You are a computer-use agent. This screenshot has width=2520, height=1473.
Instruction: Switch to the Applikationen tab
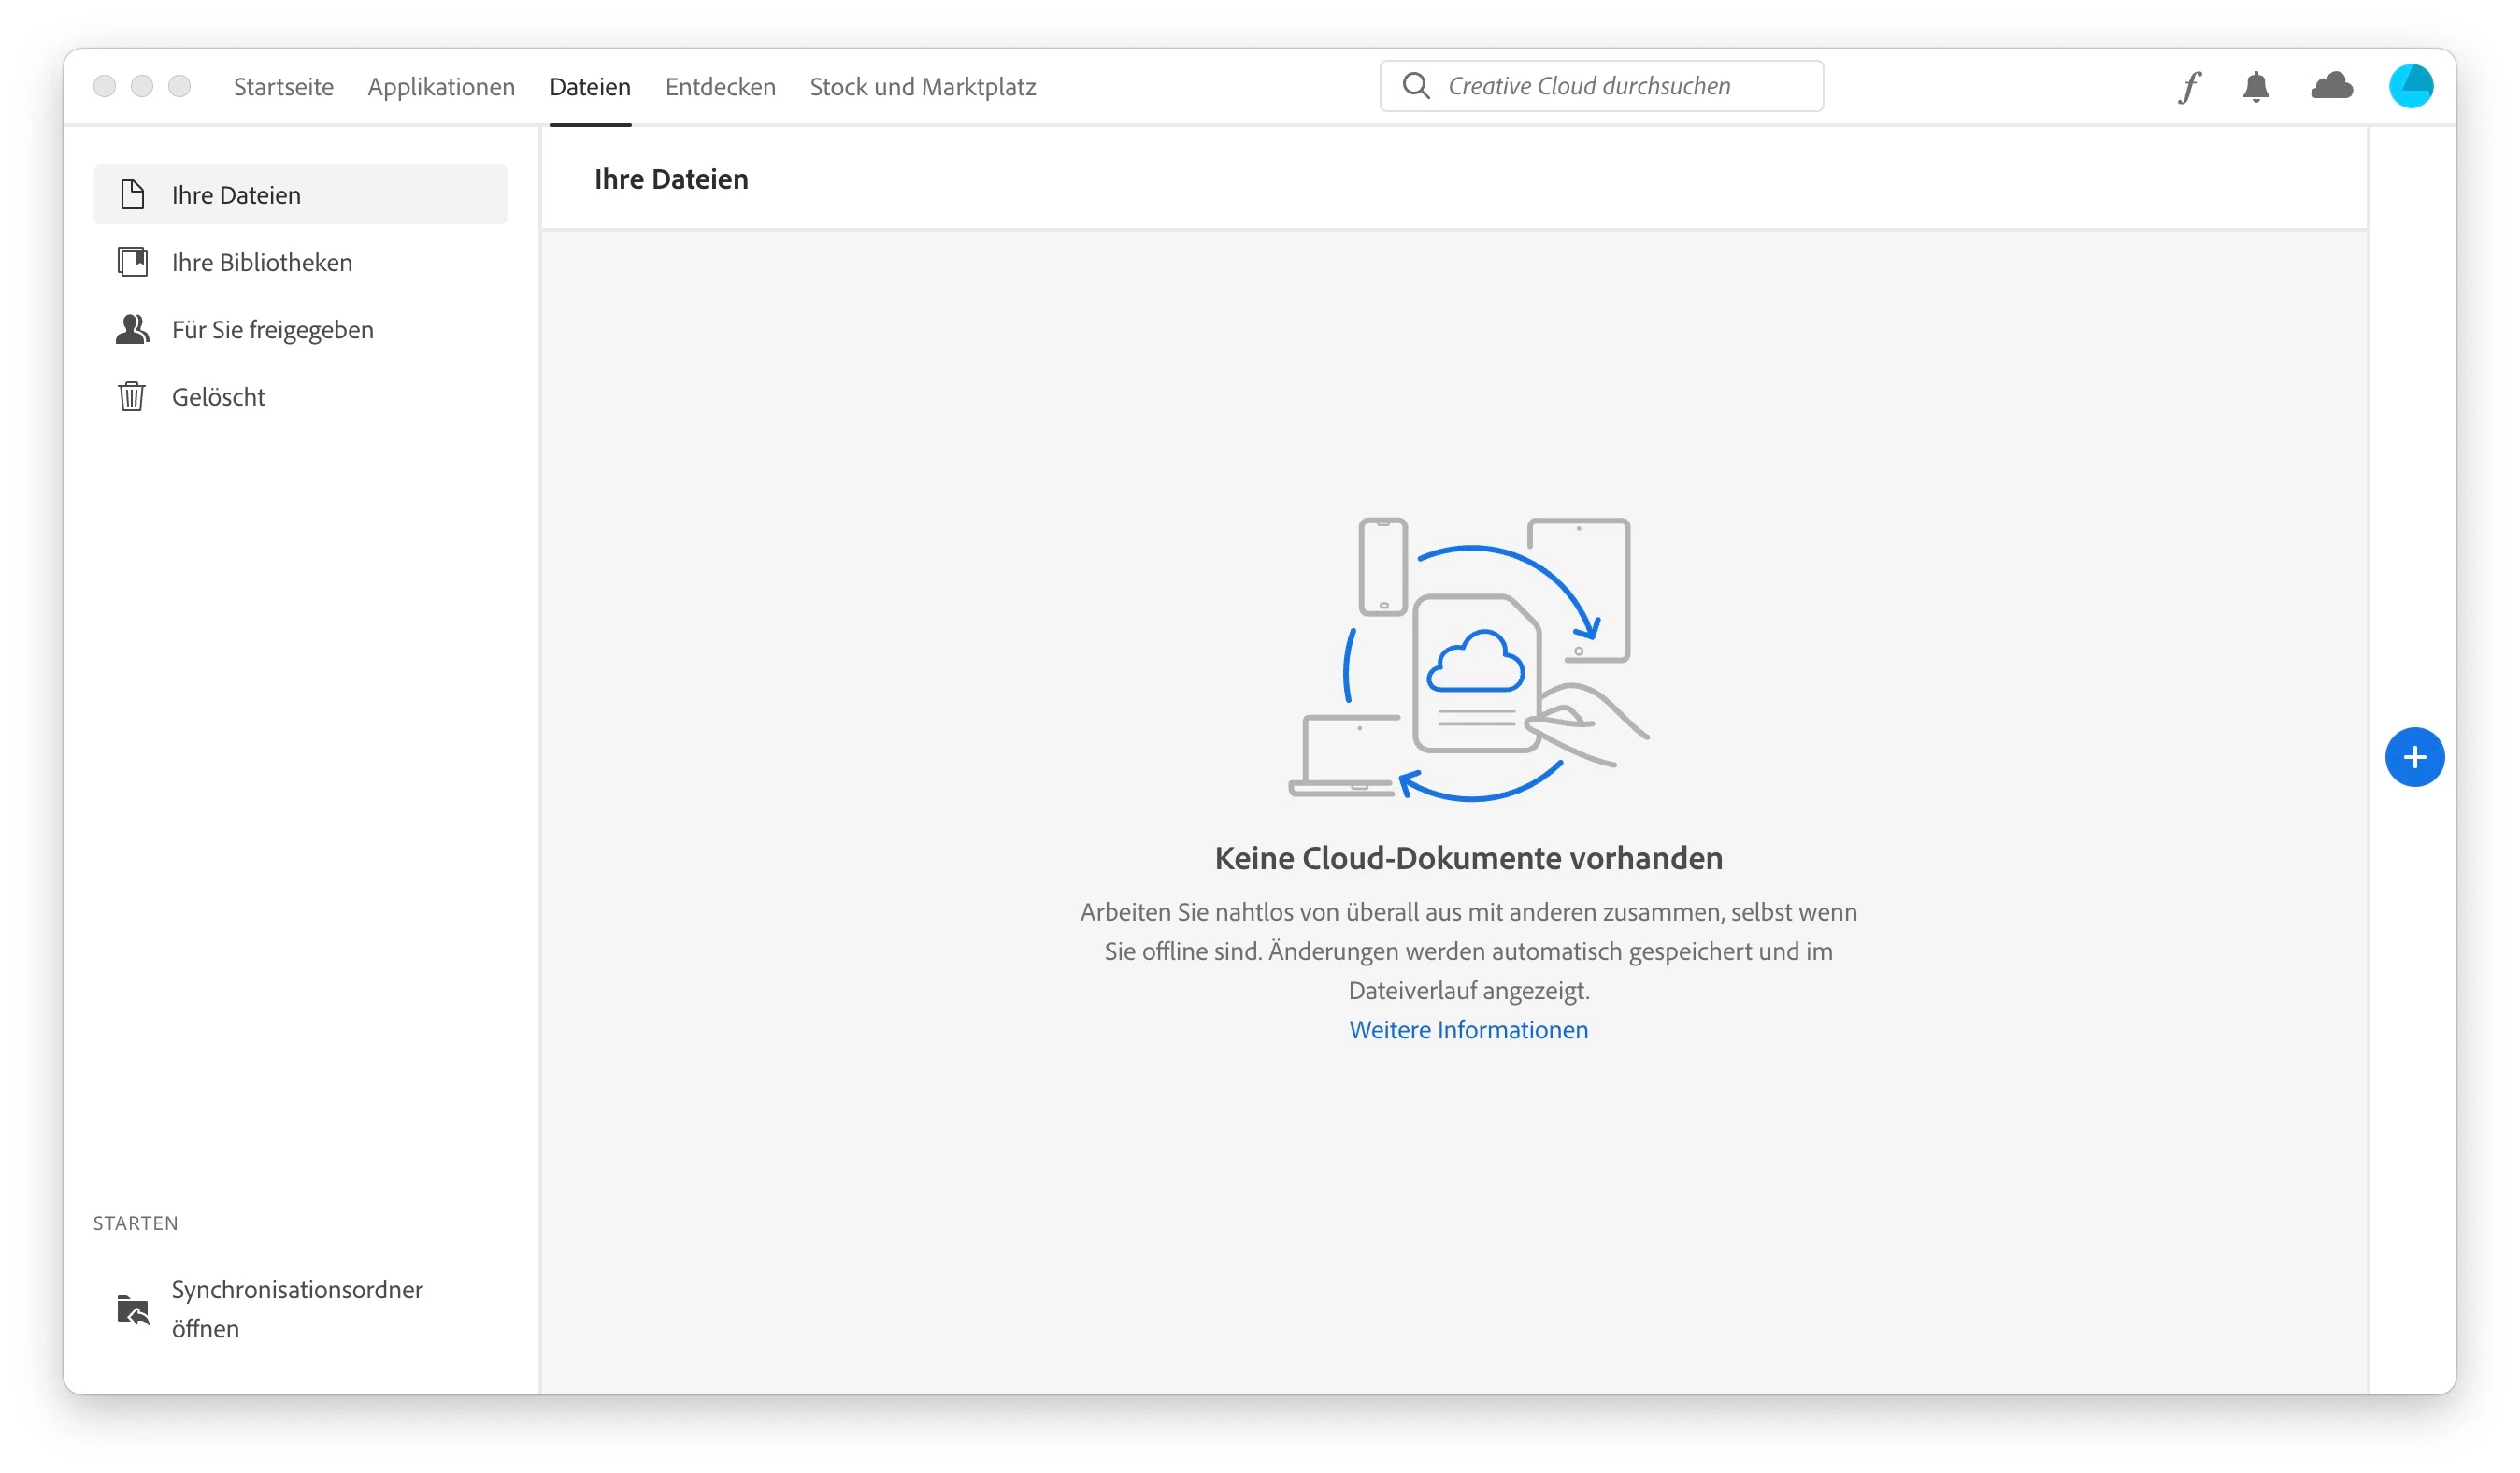tap(441, 87)
